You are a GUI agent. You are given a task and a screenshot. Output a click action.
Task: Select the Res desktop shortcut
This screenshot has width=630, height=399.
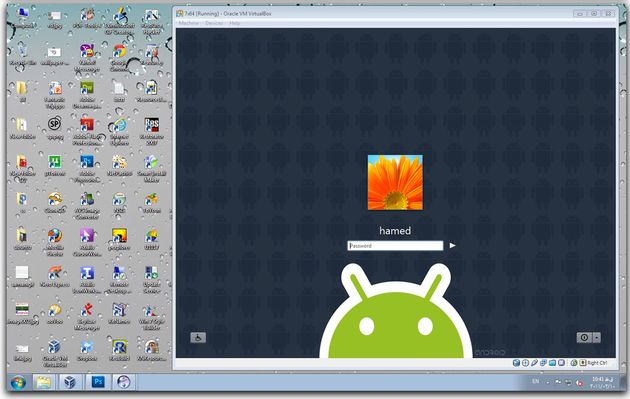(x=151, y=131)
